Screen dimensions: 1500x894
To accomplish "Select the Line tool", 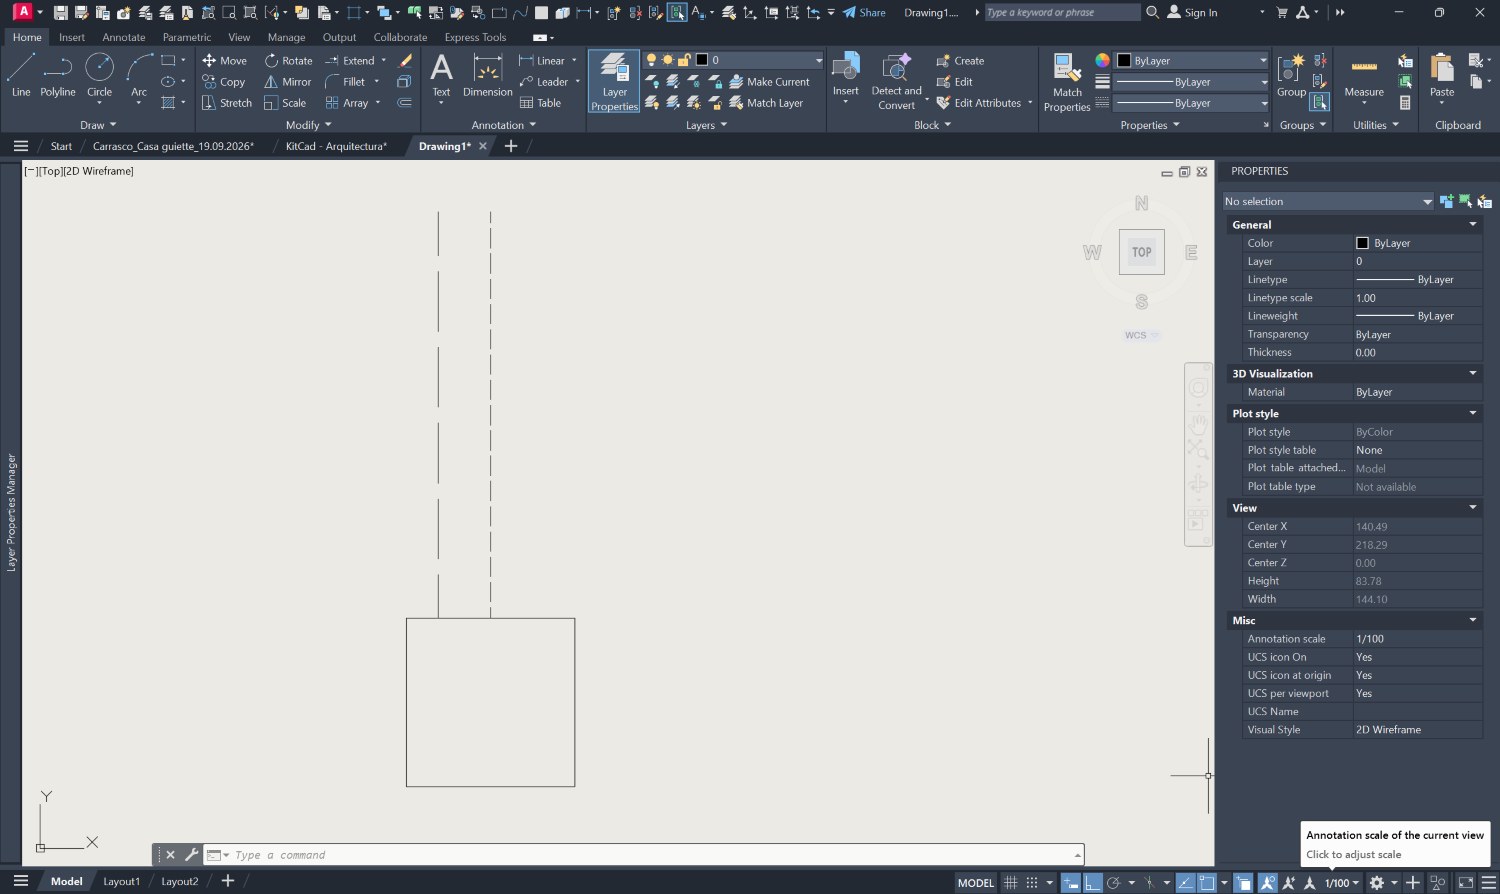I will pyautogui.click(x=21, y=76).
